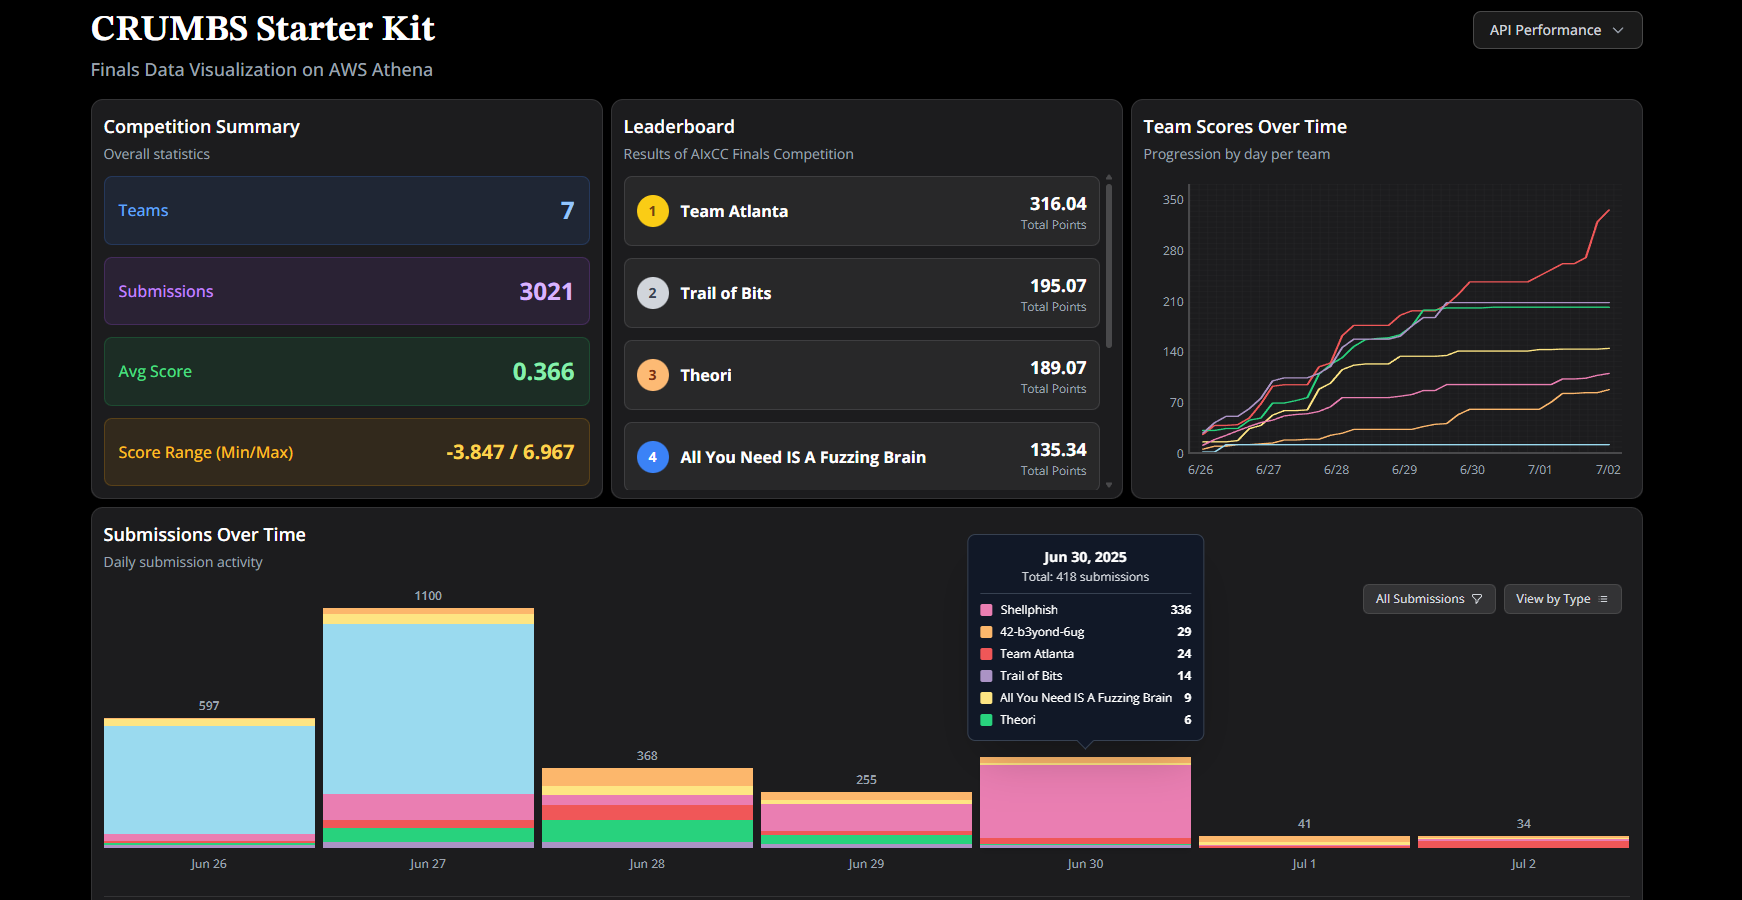Select the Theori leaderboard entry
The image size is (1742, 900).
(861, 375)
